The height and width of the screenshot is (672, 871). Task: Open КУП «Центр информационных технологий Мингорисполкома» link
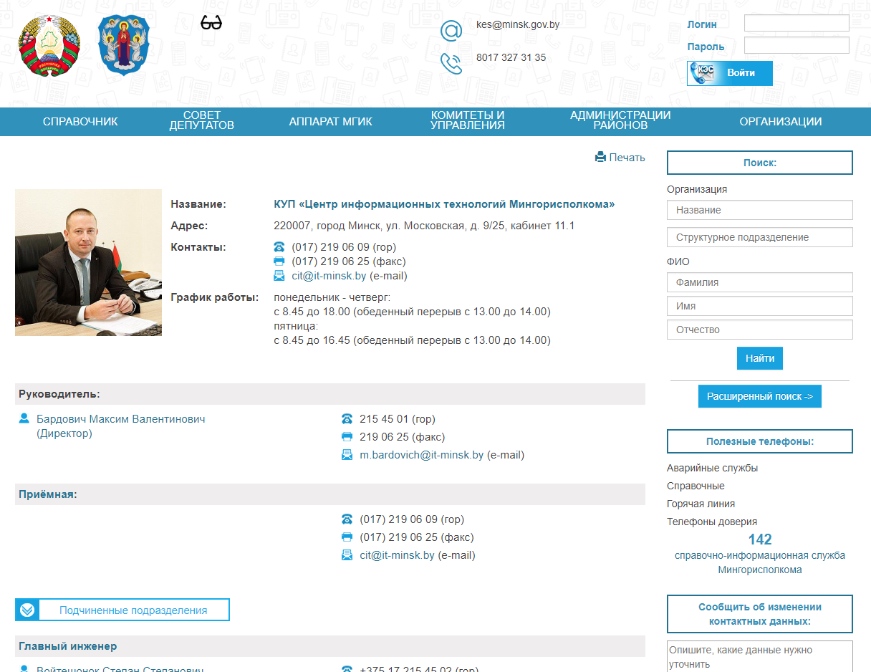click(444, 204)
